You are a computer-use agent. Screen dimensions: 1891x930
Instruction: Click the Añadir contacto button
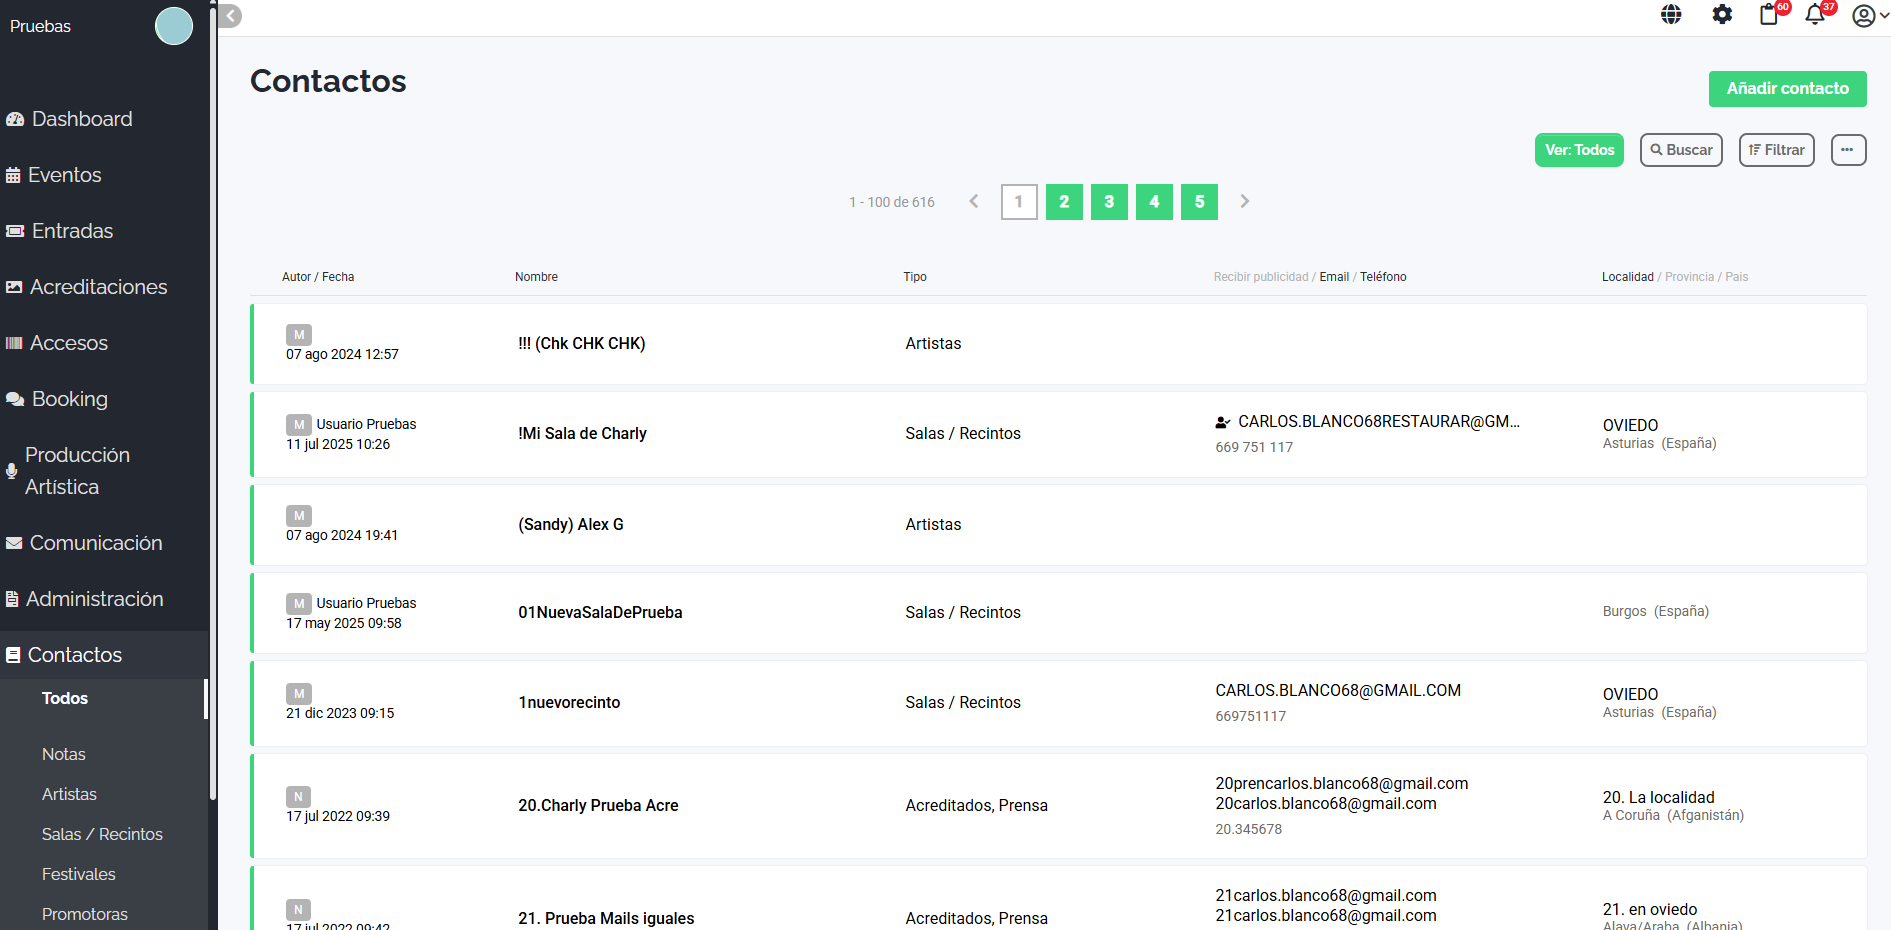click(x=1787, y=89)
